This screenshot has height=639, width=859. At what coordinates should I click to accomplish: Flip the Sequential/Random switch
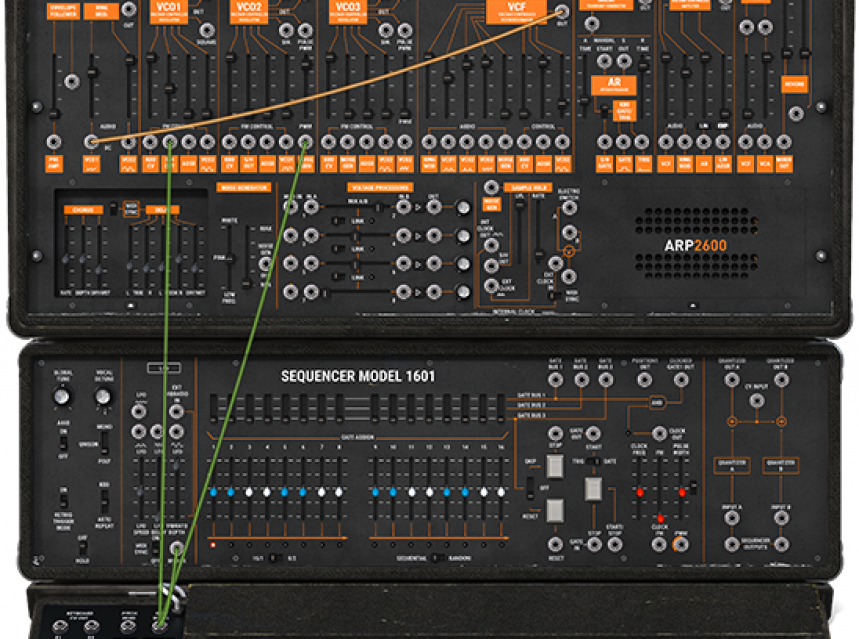tap(437, 558)
